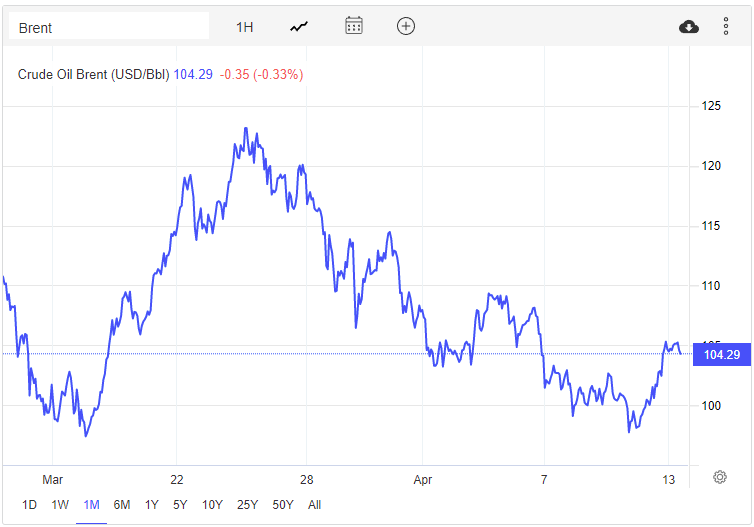Click the Brent symbol search field
Image resolution: width=754 pixels, height=527 pixels.
click(x=108, y=27)
